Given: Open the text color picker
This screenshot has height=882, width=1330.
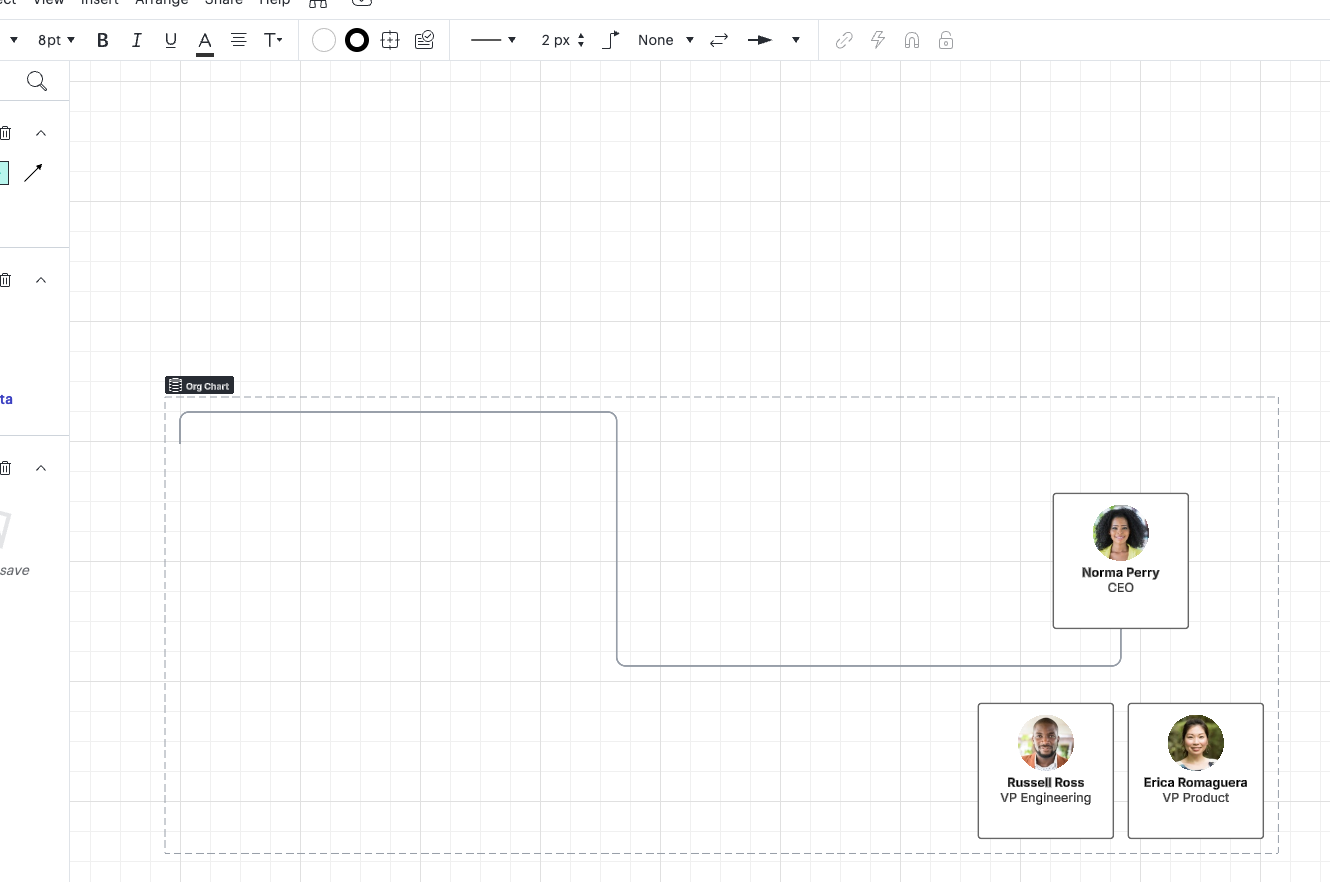Looking at the screenshot, I should click(x=204, y=41).
